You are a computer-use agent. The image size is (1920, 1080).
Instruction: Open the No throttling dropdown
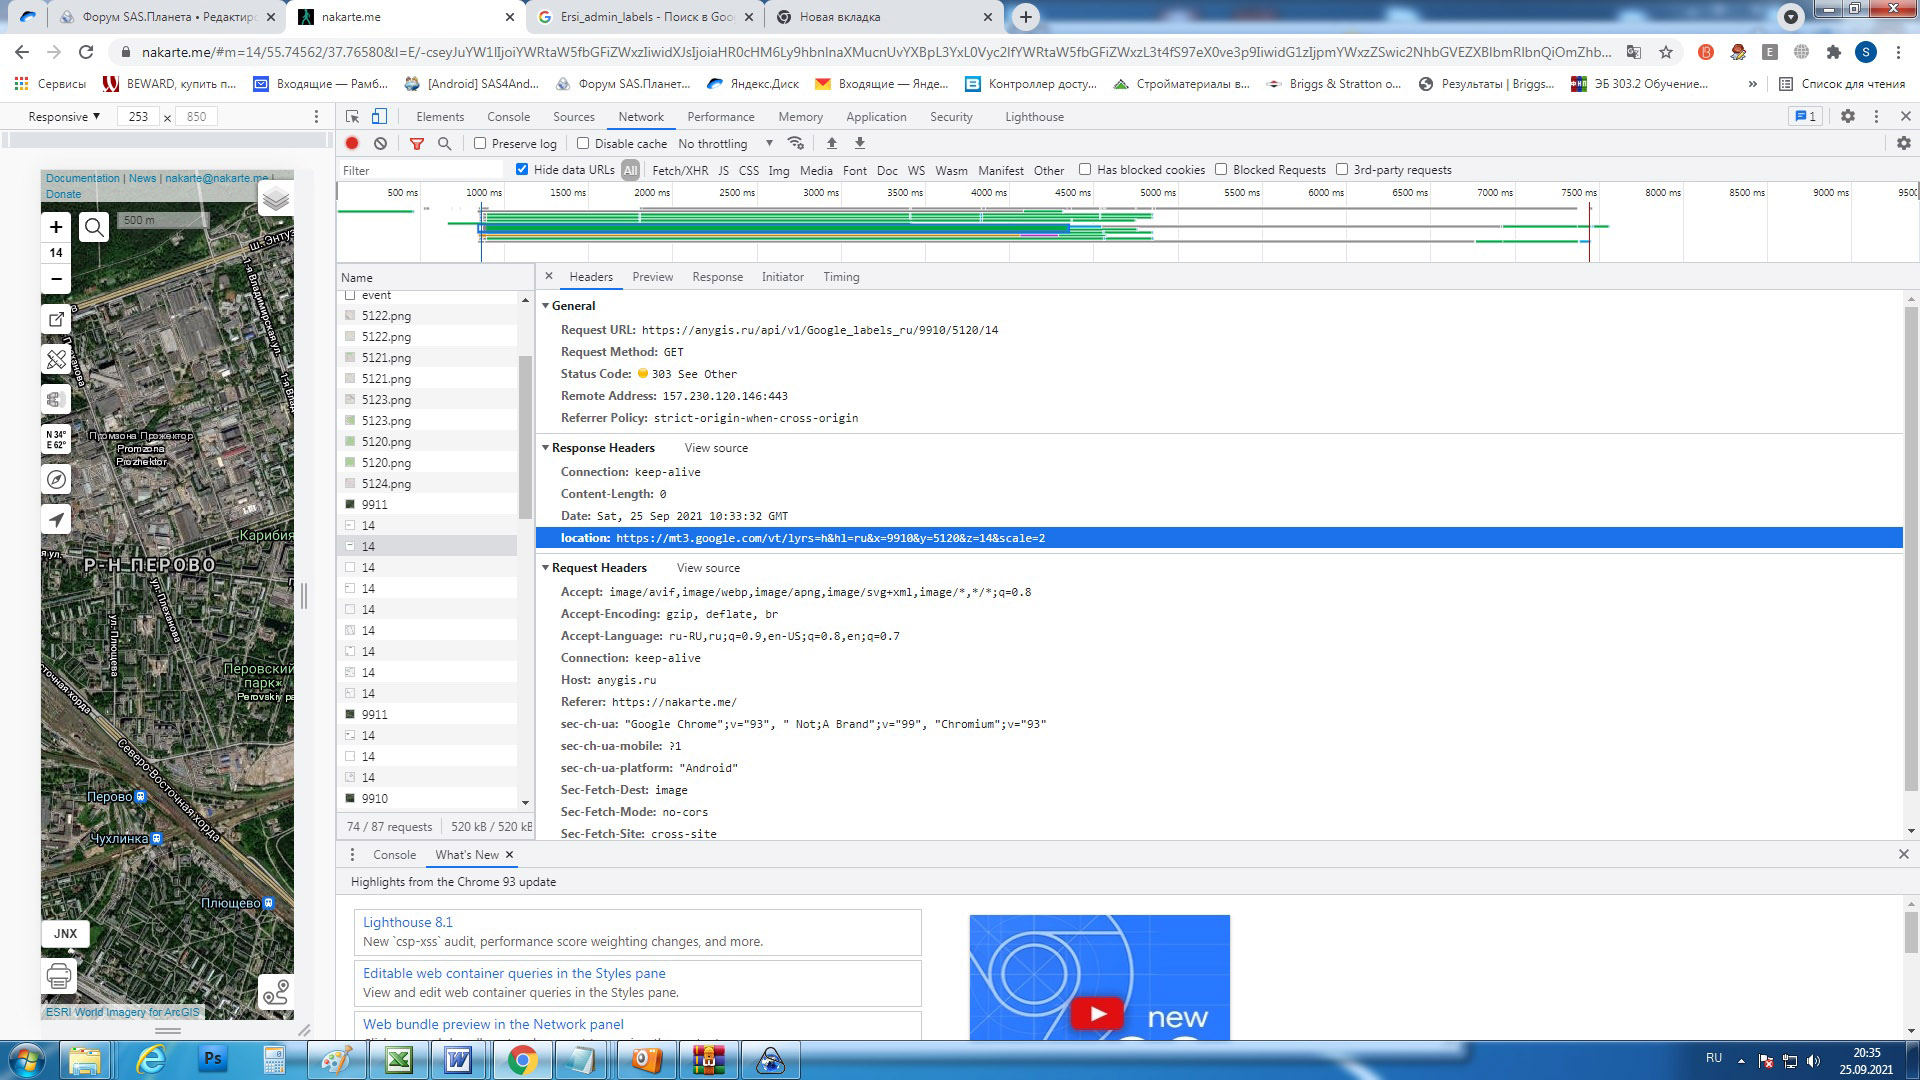725,143
